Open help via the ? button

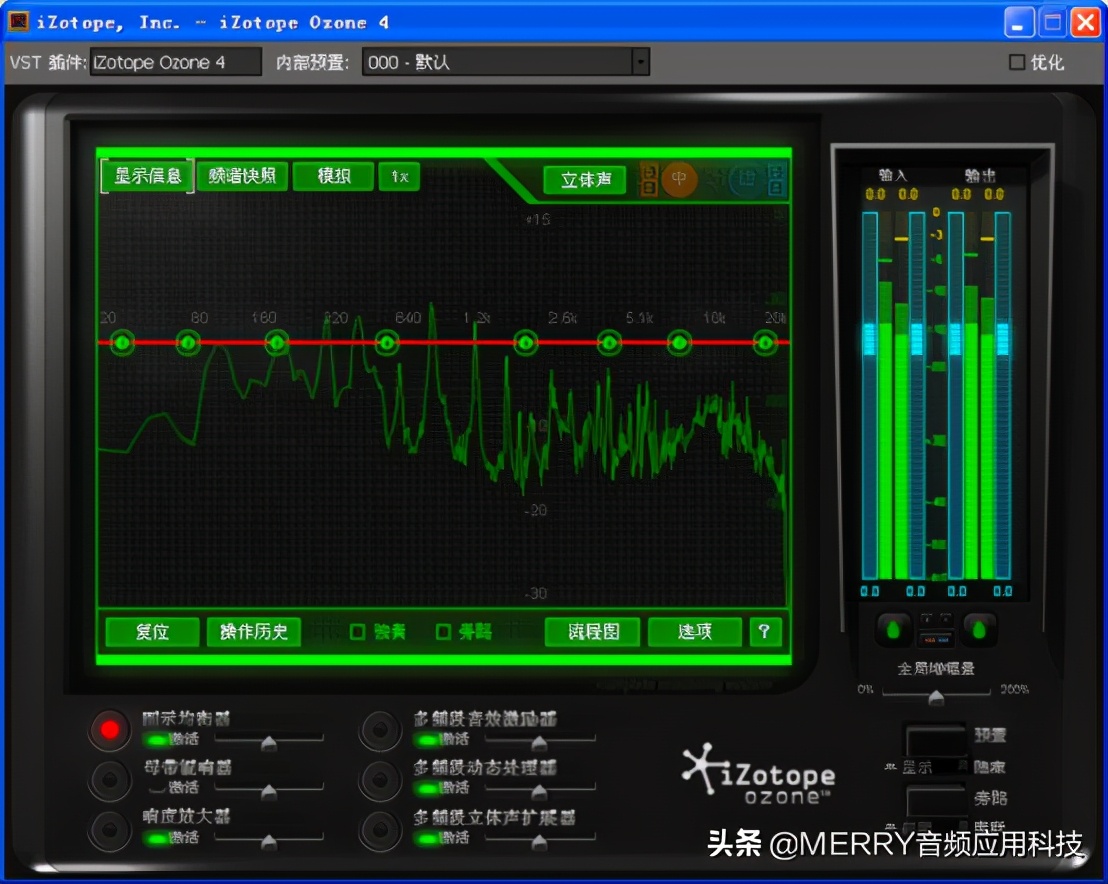(765, 631)
